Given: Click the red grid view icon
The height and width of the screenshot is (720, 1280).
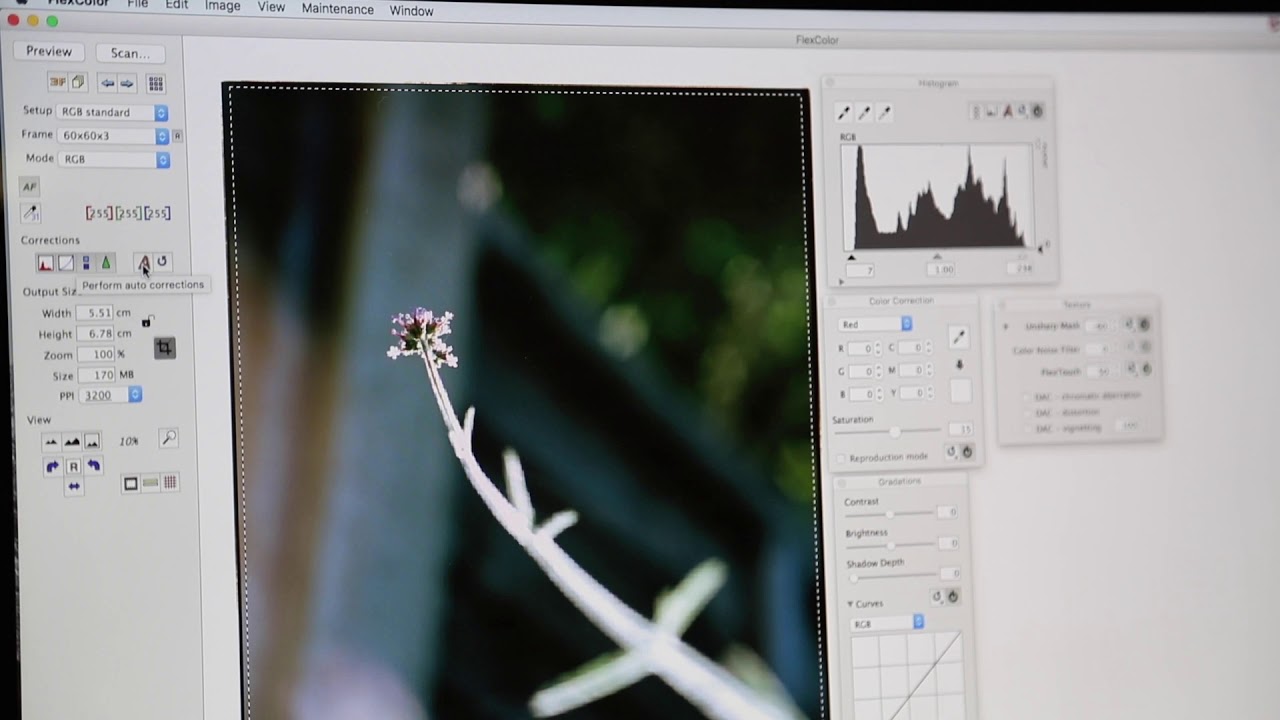Looking at the screenshot, I should click(170, 483).
